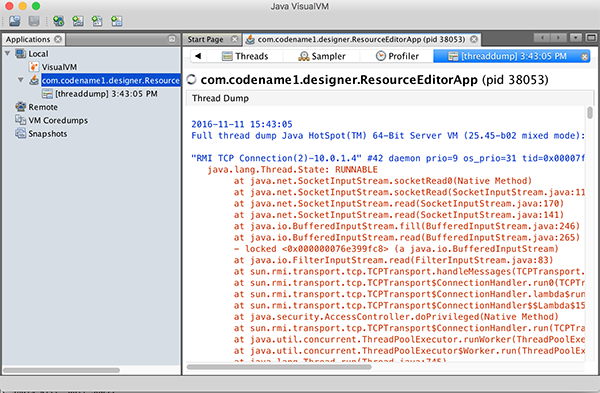Viewport: 600px width, 393px height.
Task: Click the Add VM Coredump toolbar icon
Action: point(97,21)
